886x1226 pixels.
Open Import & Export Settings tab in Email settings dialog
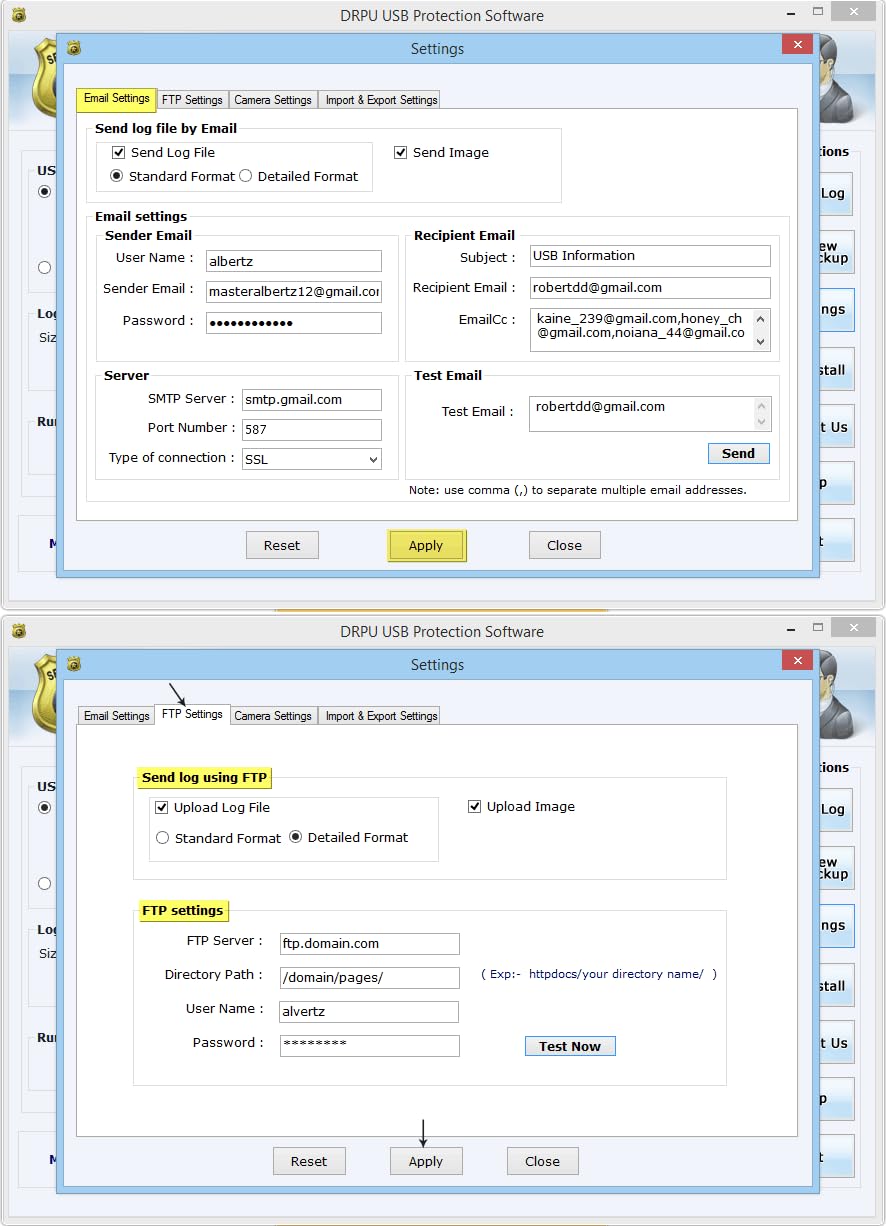(381, 100)
